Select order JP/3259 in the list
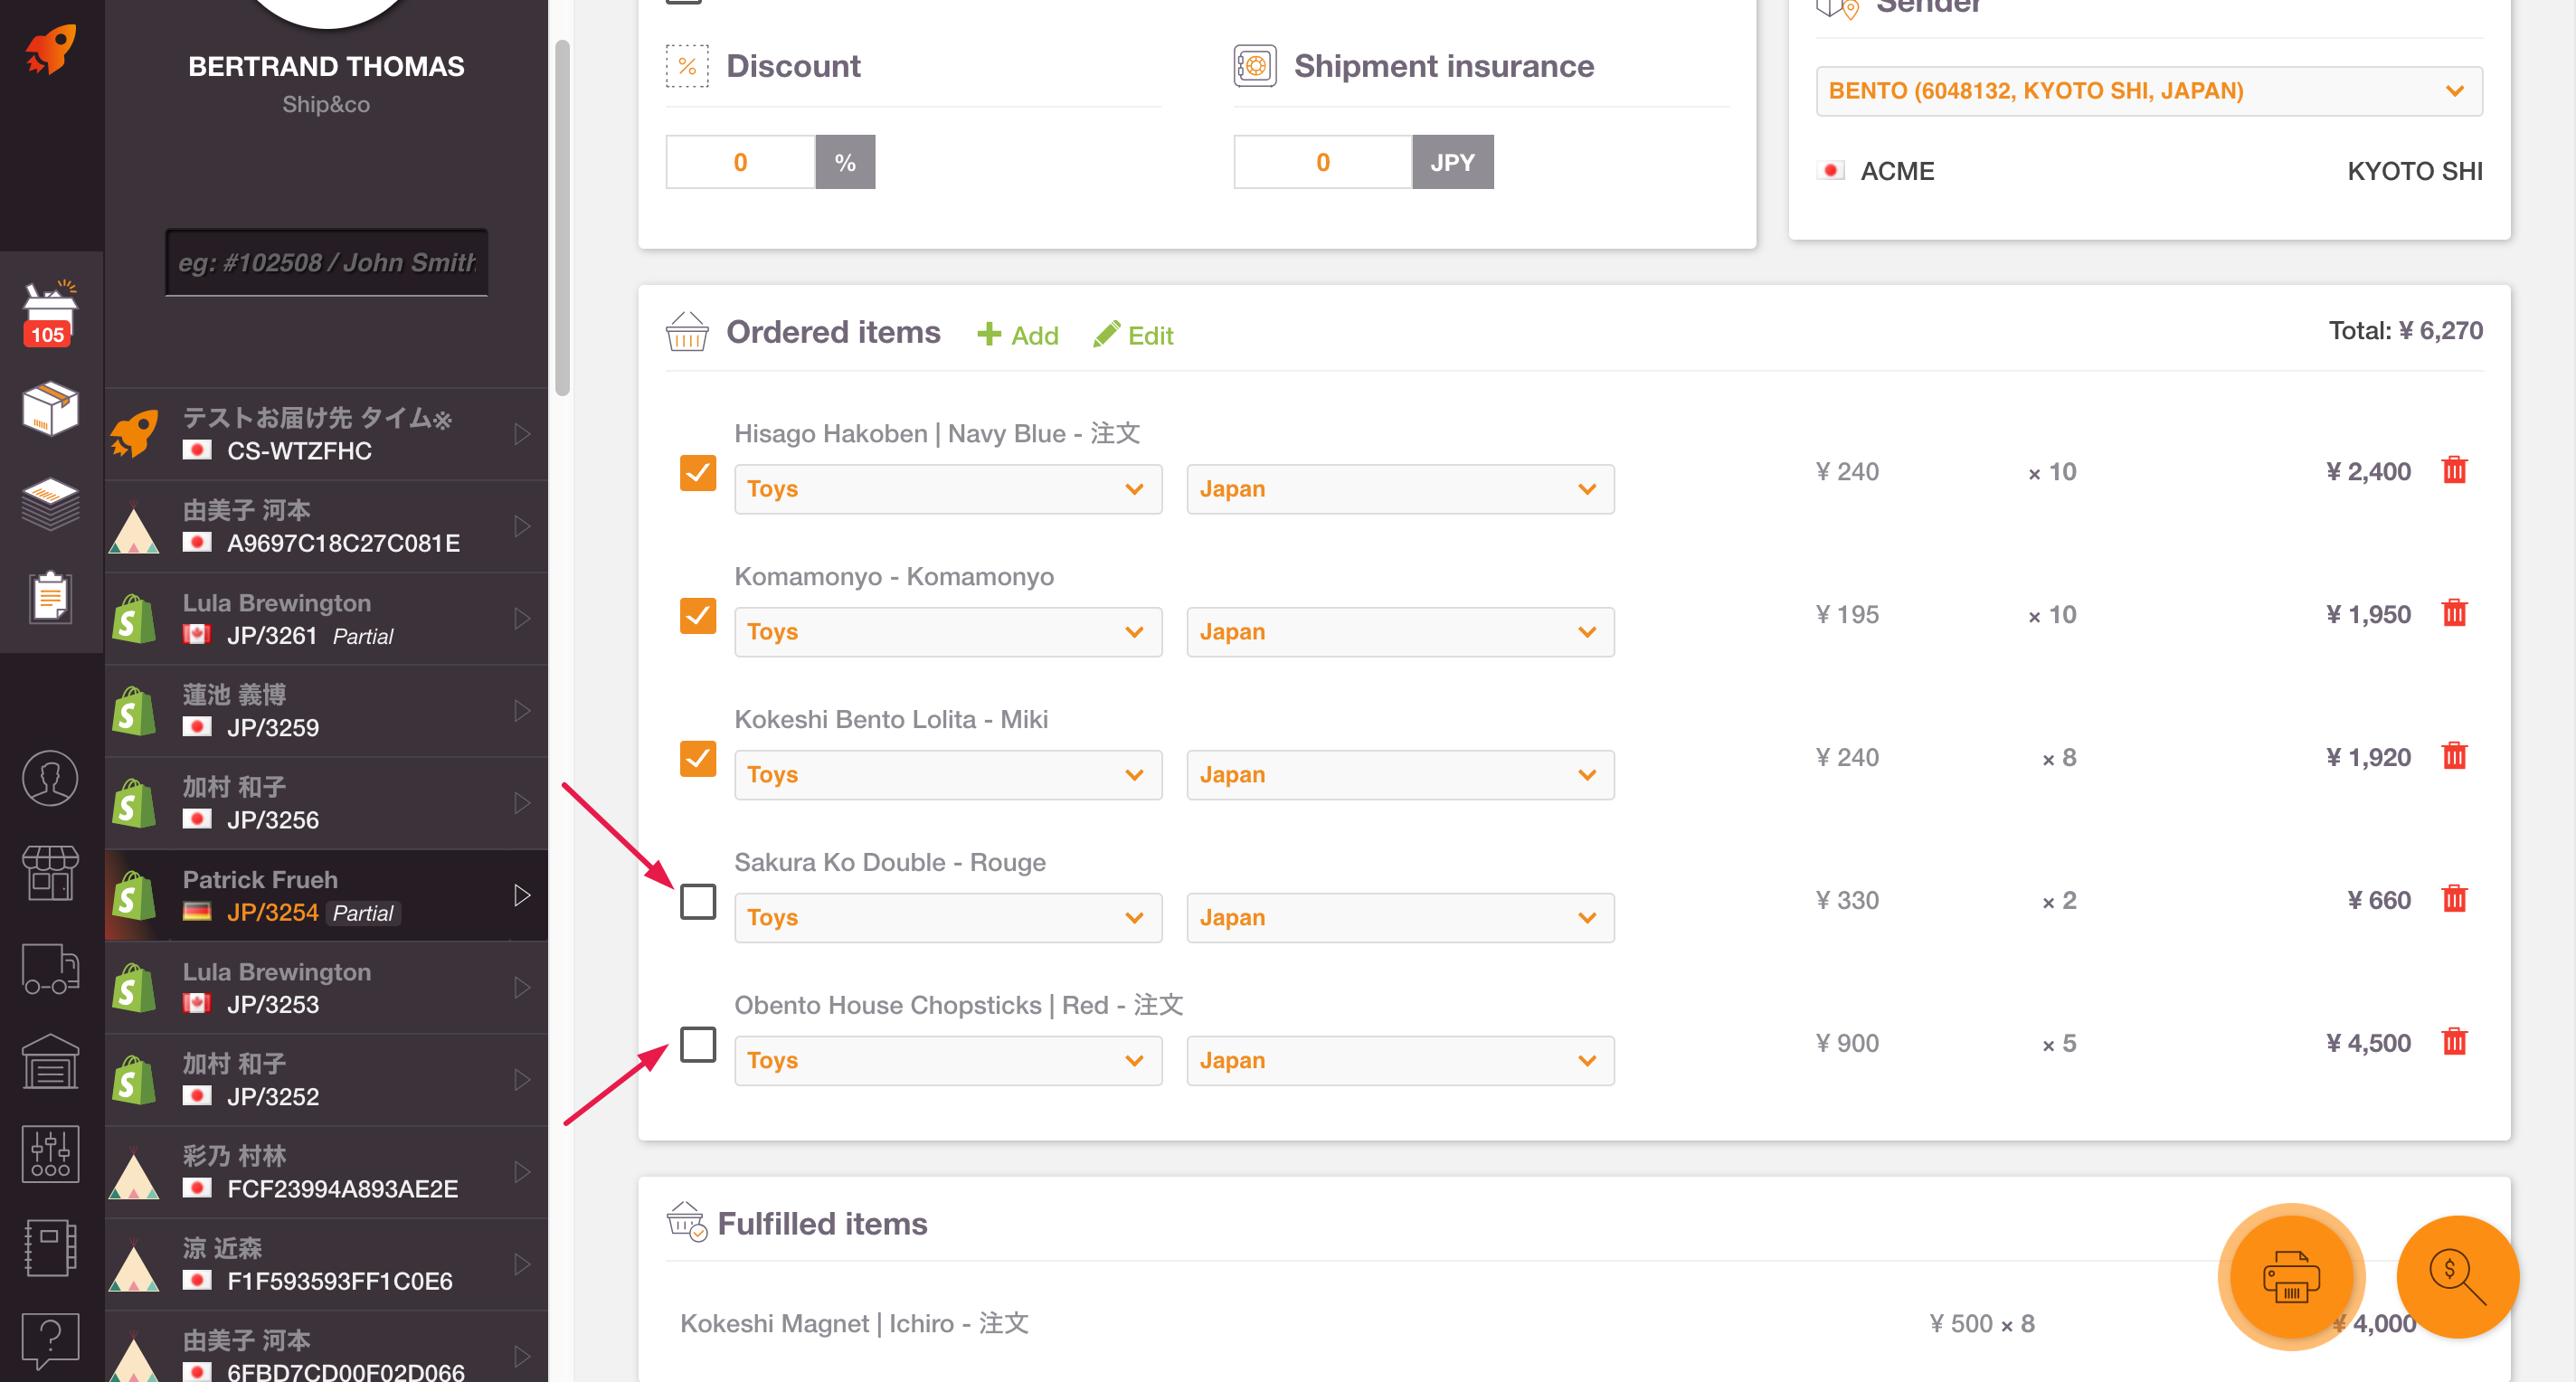Screen dimensions: 2576x1382 (326, 710)
